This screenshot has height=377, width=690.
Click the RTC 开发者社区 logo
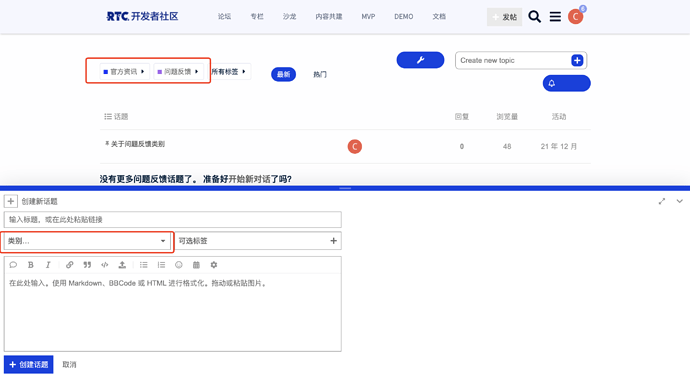point(143,16)
